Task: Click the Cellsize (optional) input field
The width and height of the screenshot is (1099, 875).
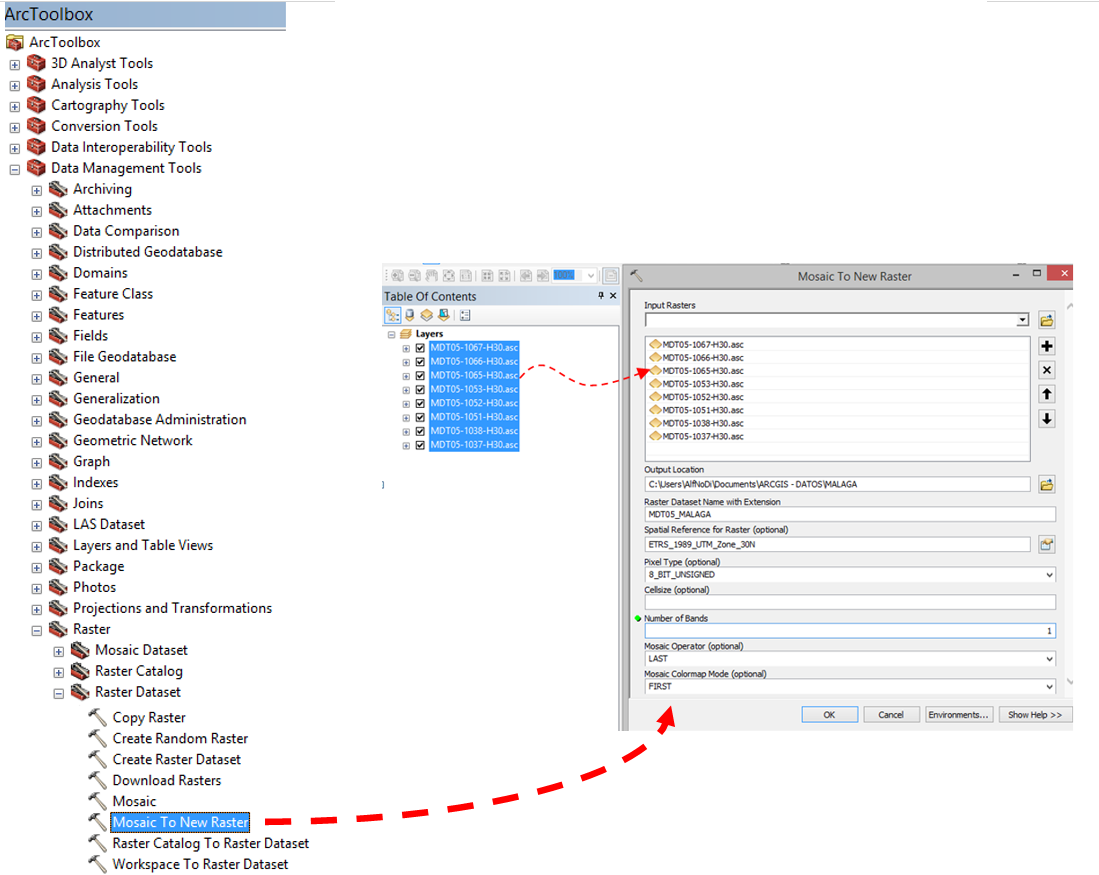Action: click(x=849, y=602)
